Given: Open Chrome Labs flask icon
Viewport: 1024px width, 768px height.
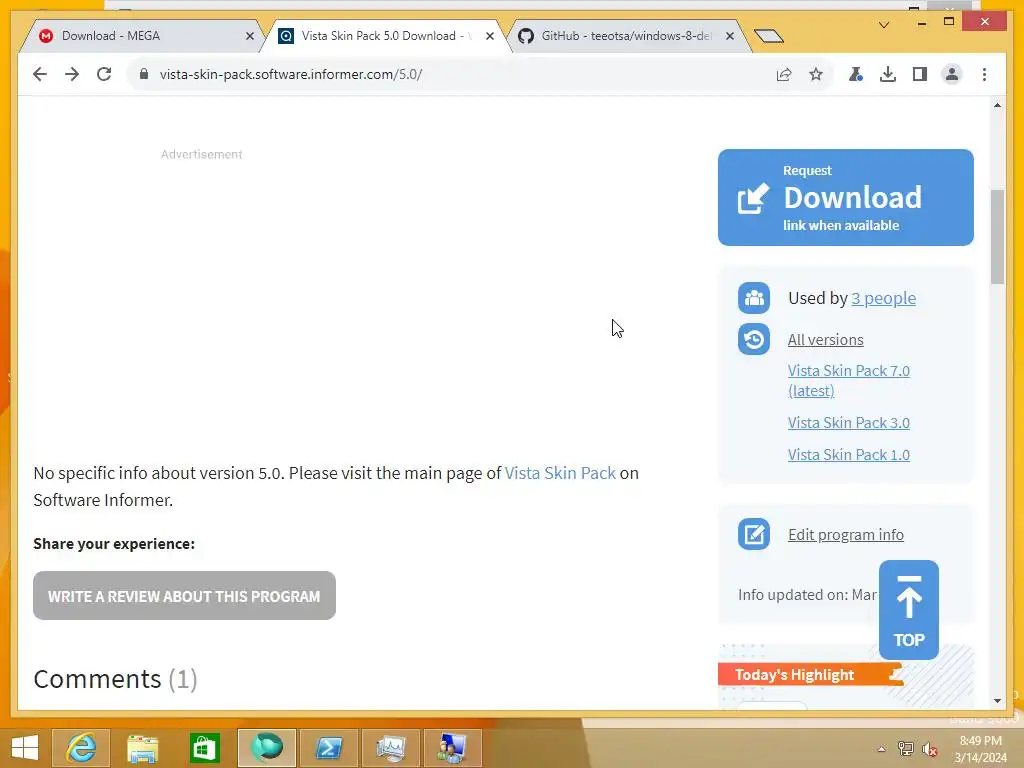Looking at the screenshot, I should tap(856, 74).
